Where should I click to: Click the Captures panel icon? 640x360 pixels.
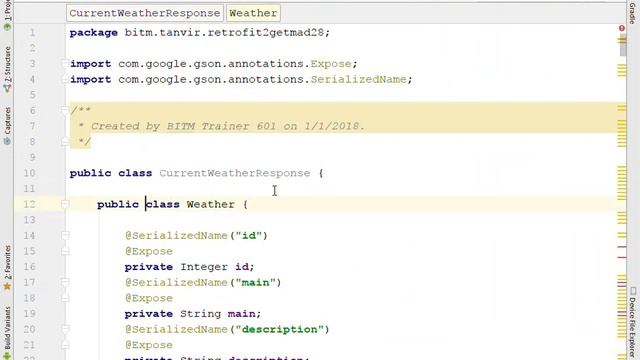coord(7,141)
